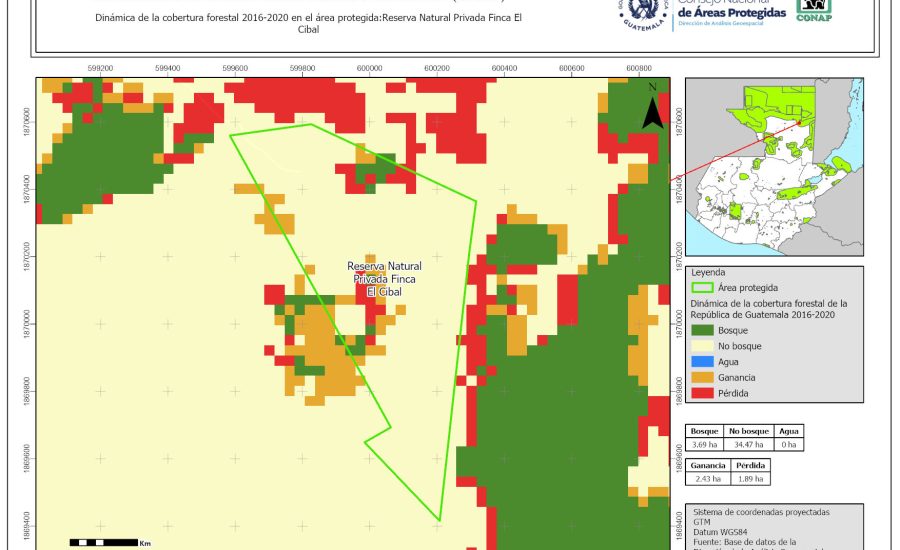
Task: Click the Guatemala inset locator map
Action: 775,167
